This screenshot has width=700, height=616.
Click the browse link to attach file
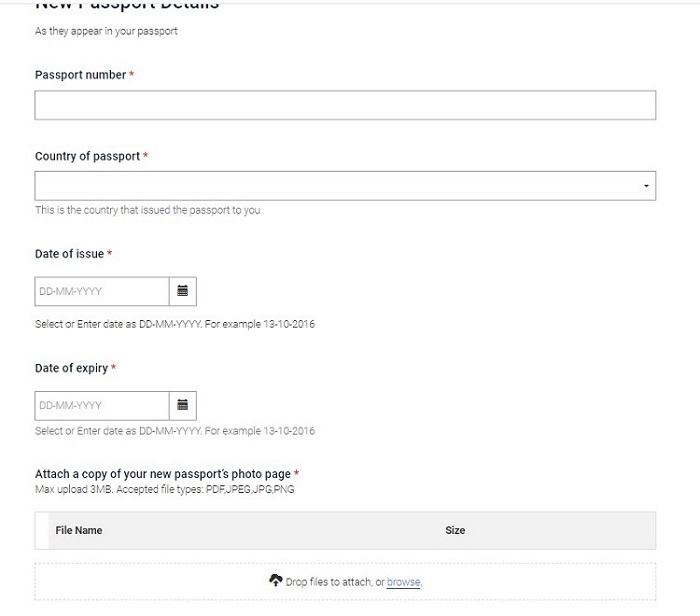point(403,582)
